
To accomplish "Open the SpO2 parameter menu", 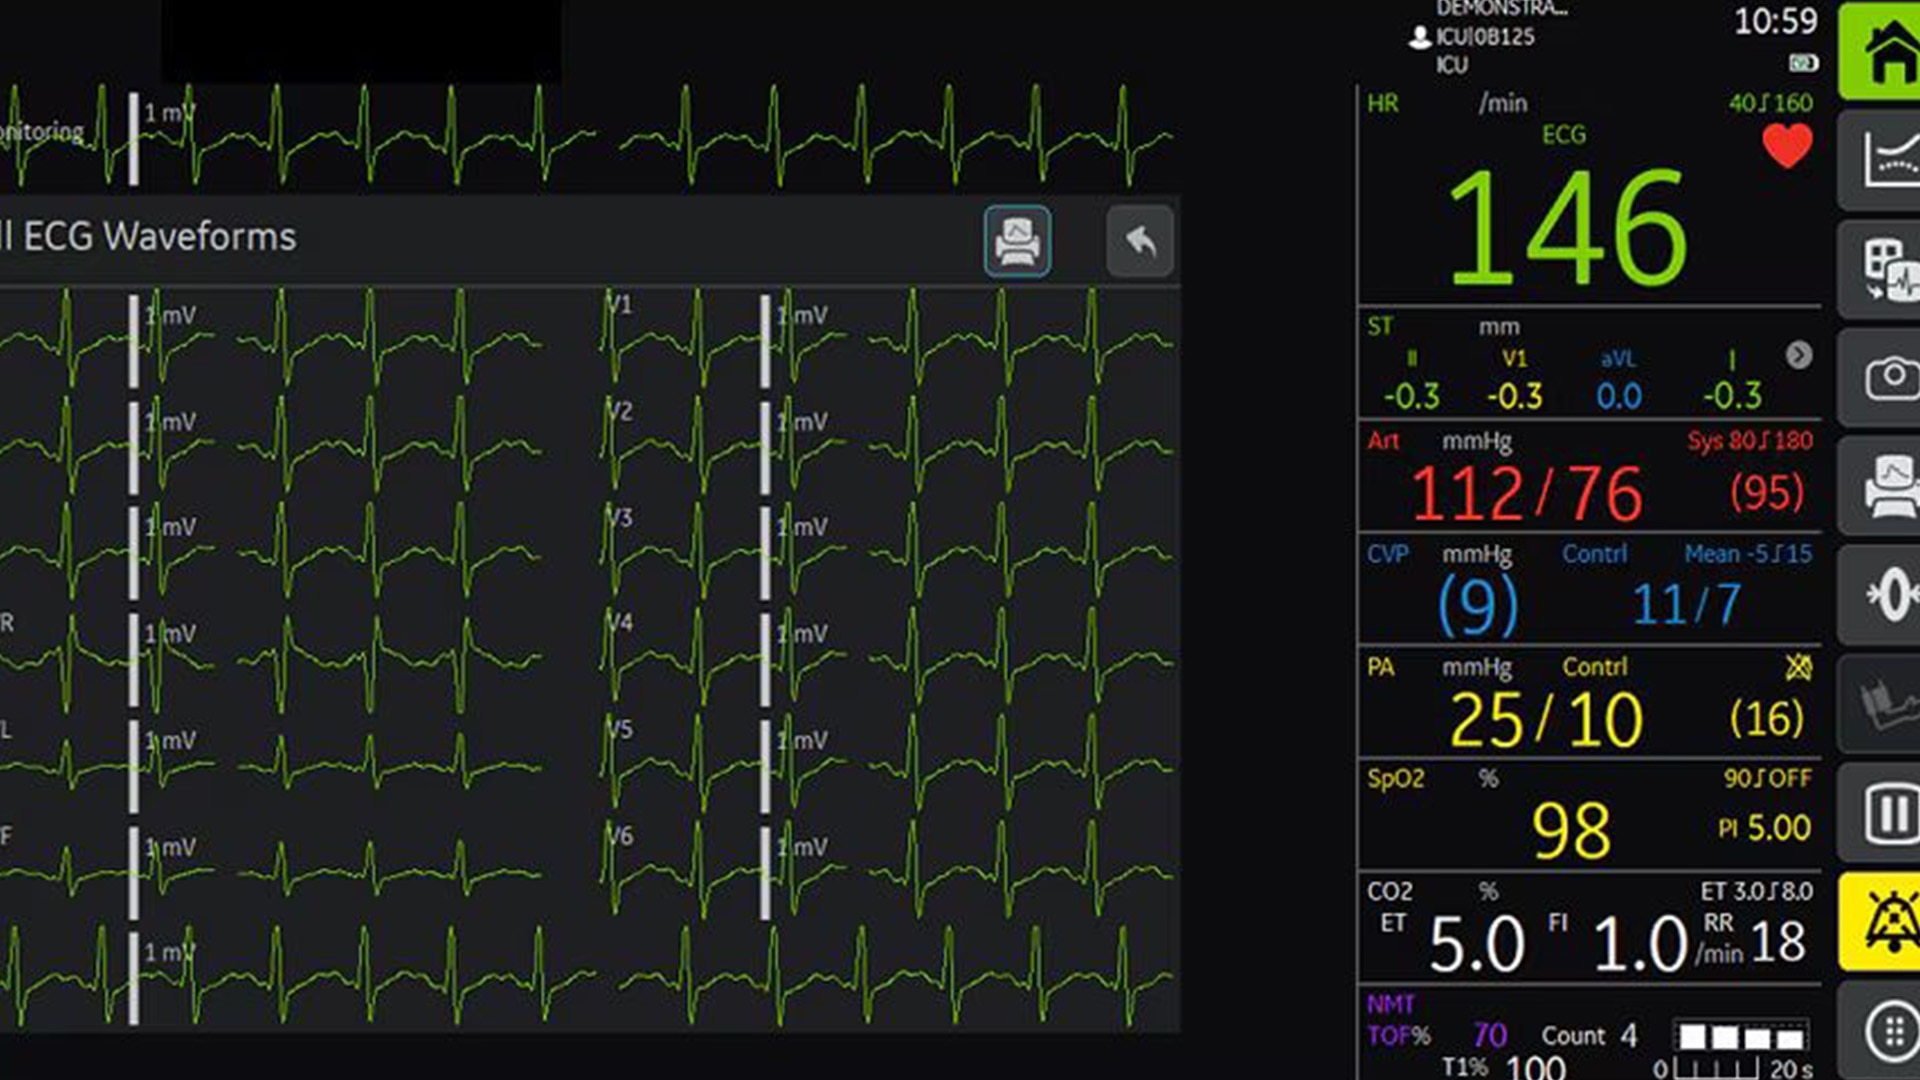I will click(1570, 828).
